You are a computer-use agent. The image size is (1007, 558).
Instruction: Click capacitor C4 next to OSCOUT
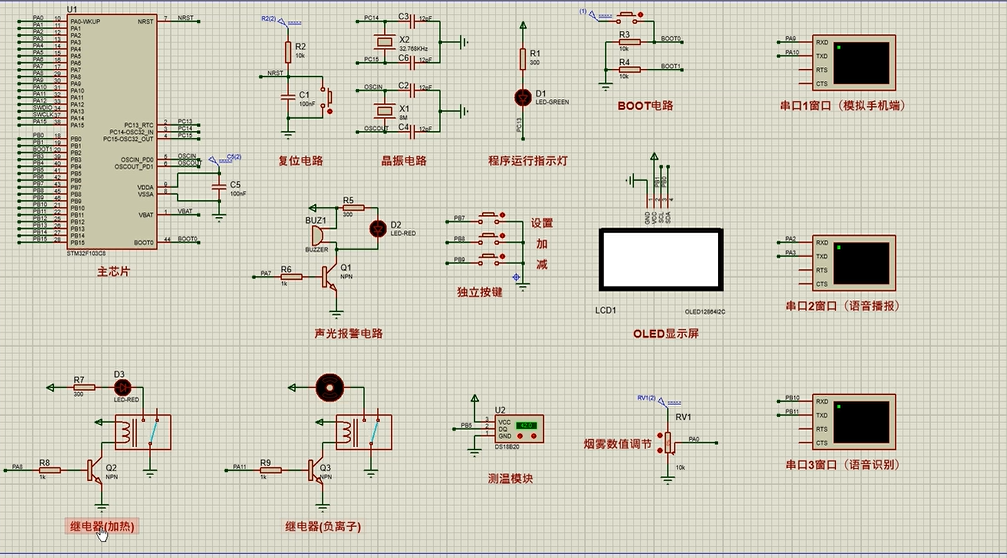point(411,132)
